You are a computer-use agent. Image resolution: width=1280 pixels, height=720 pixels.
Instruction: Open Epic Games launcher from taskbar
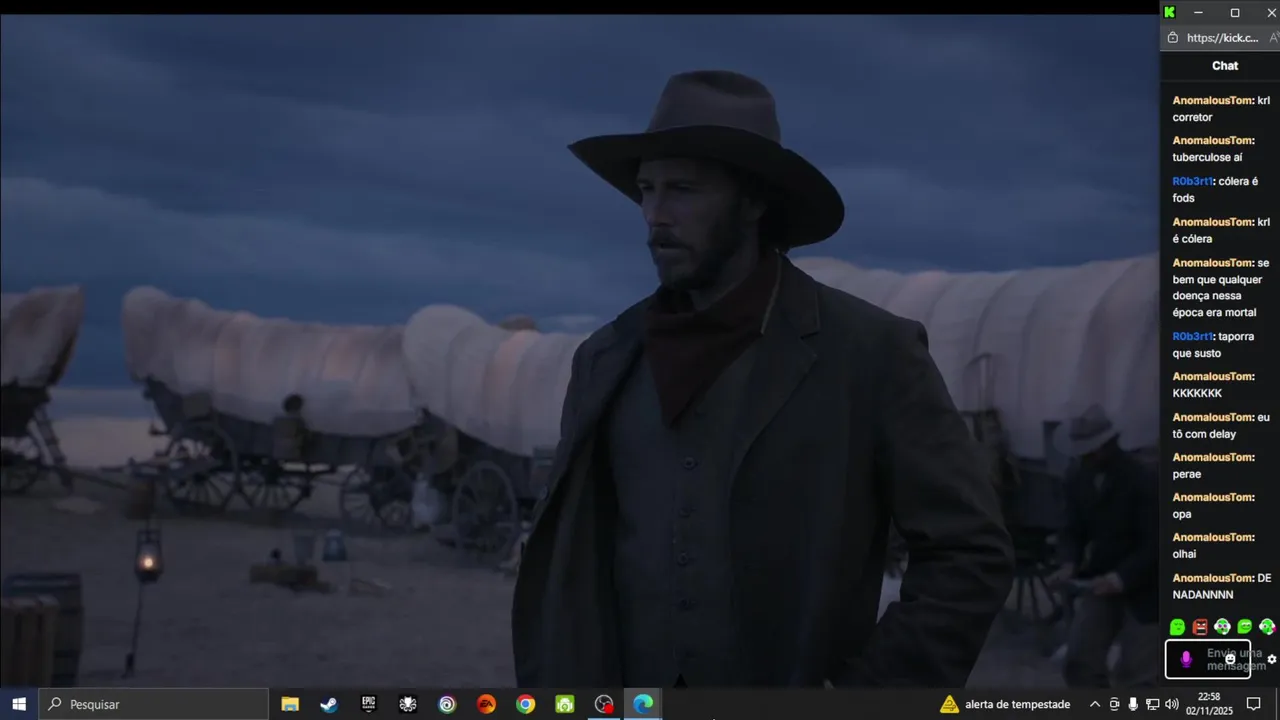368,704
